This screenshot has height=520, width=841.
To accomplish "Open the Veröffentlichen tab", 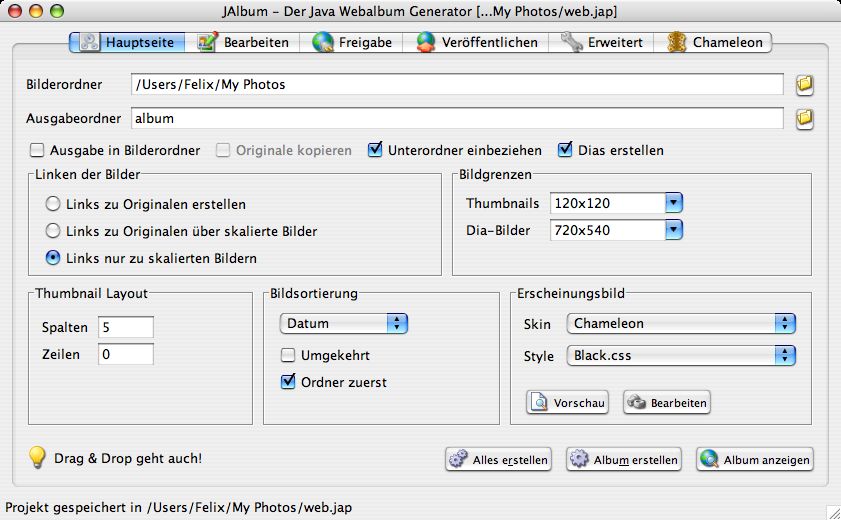I will click(x=476, y=42).
